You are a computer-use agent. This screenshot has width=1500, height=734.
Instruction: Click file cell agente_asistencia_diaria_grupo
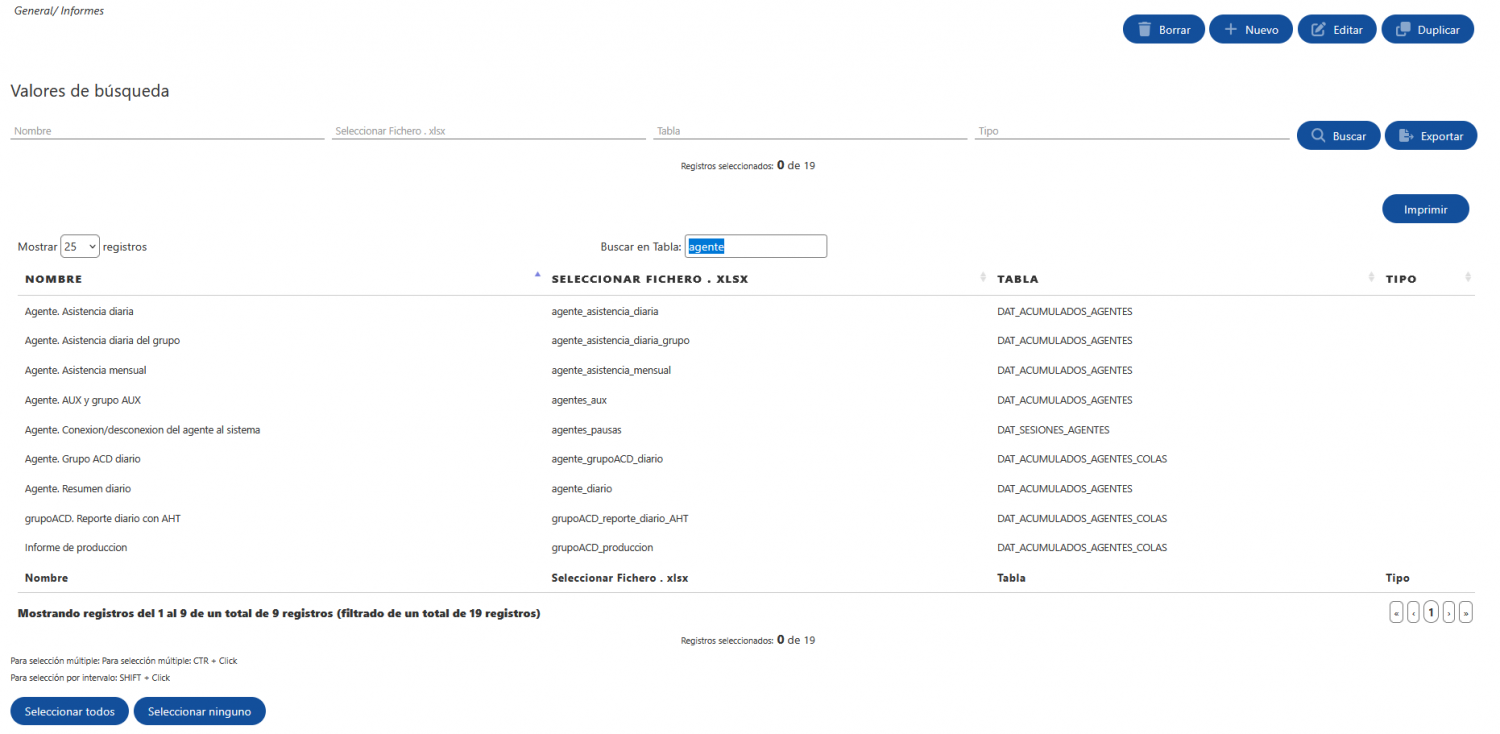tap(620, 340)
